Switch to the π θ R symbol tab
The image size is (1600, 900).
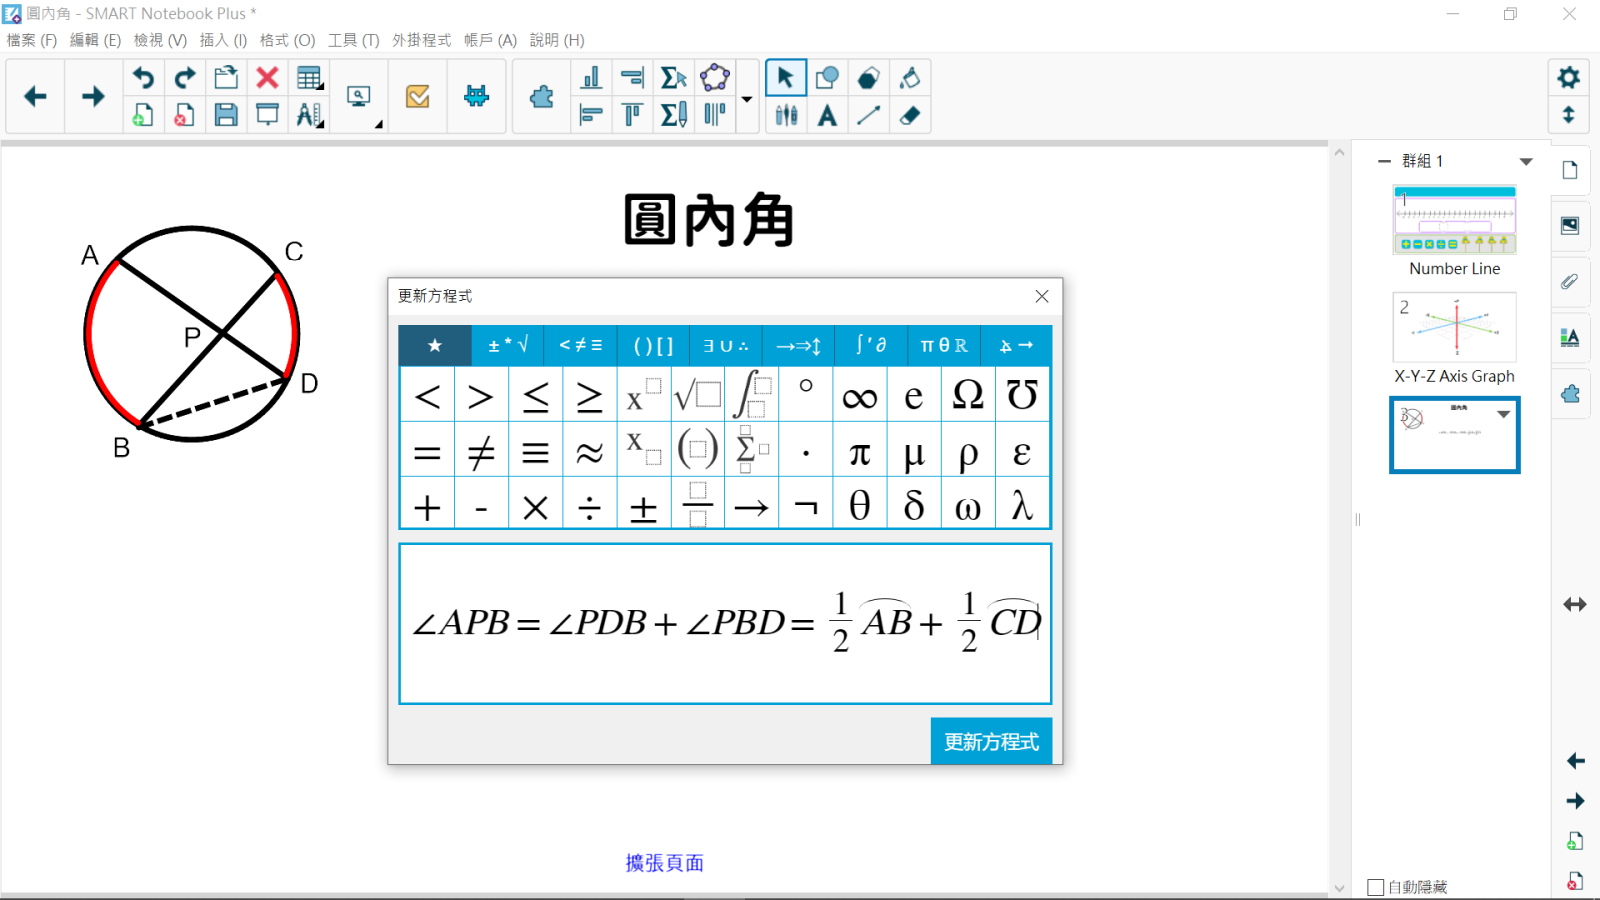coord(943,346)
